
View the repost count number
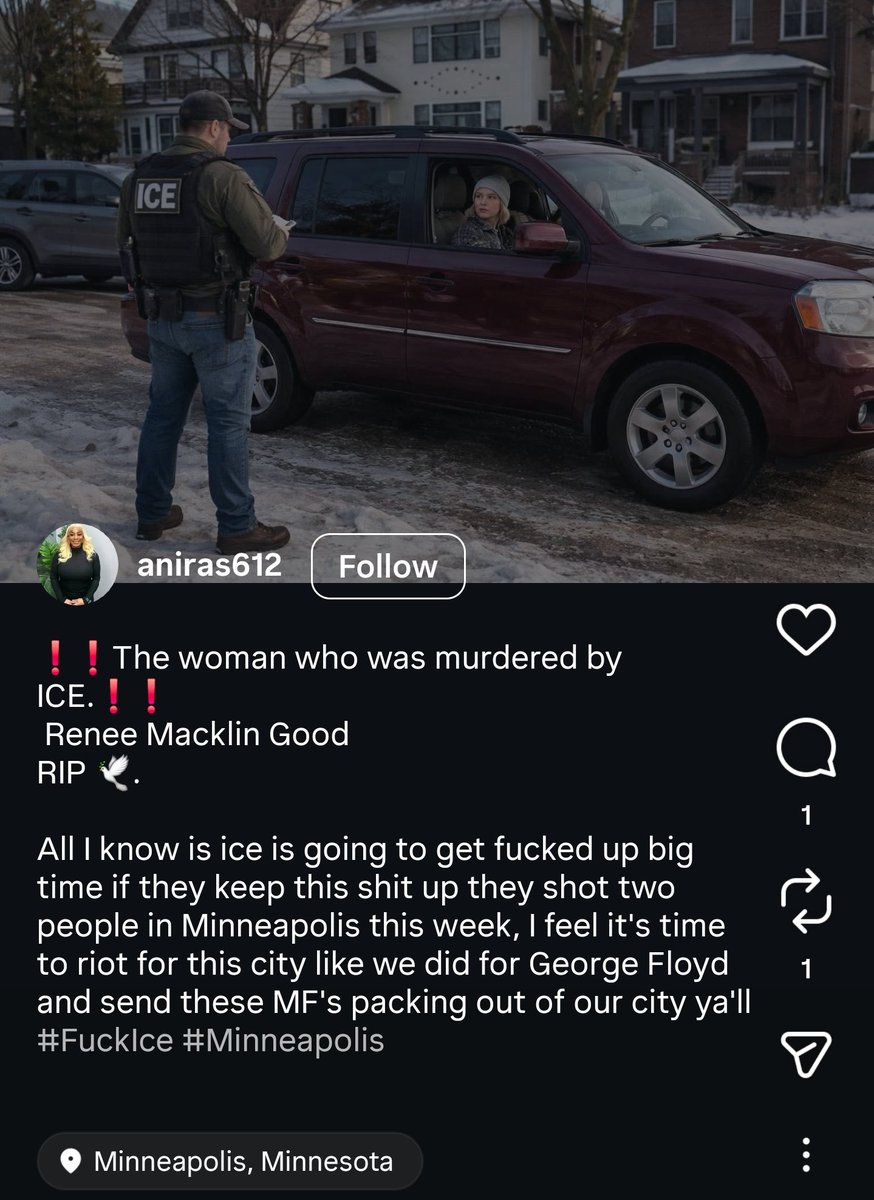click(x=806, y=969)
